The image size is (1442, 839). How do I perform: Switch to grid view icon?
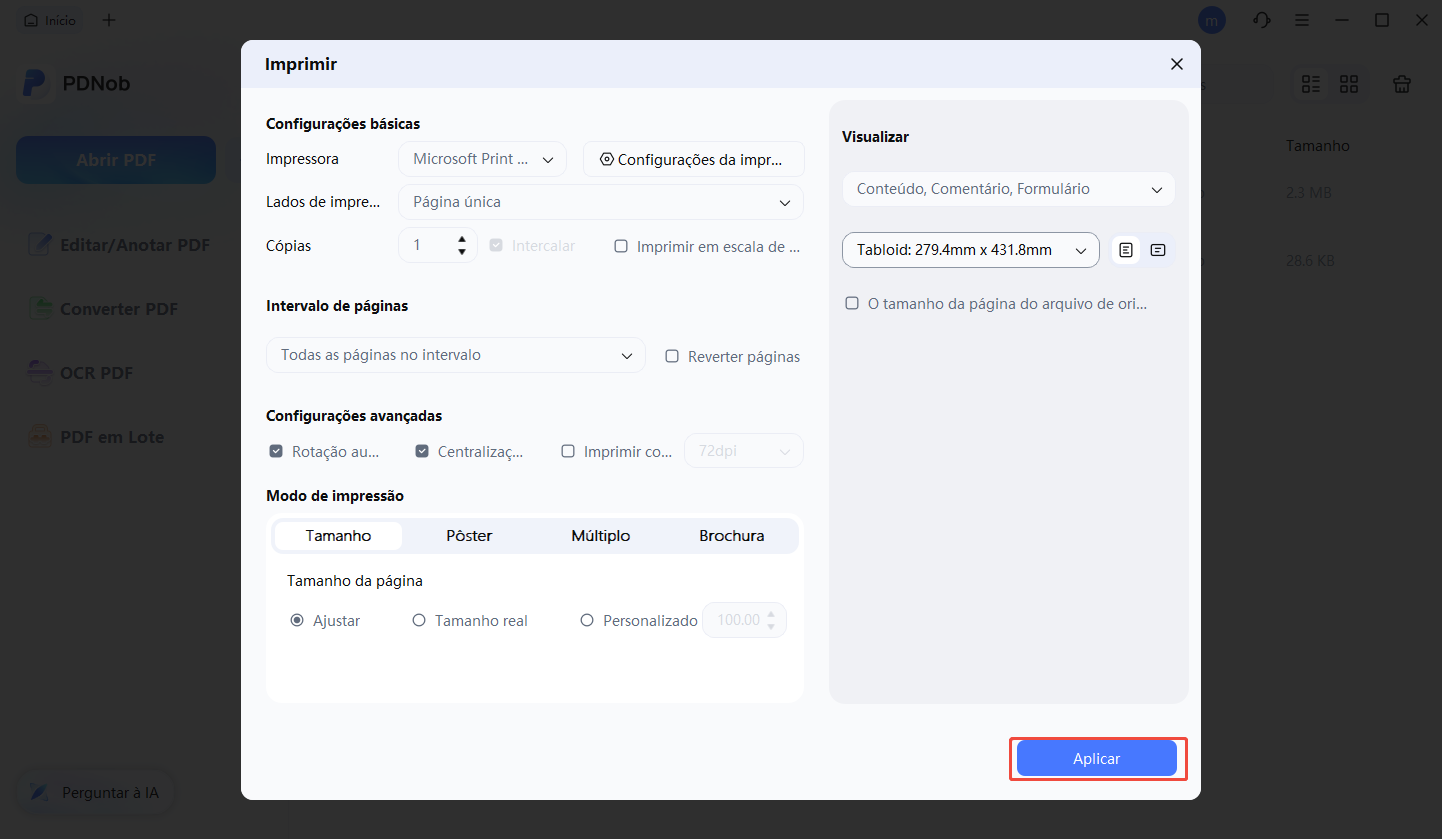[x=1349, y=85]
